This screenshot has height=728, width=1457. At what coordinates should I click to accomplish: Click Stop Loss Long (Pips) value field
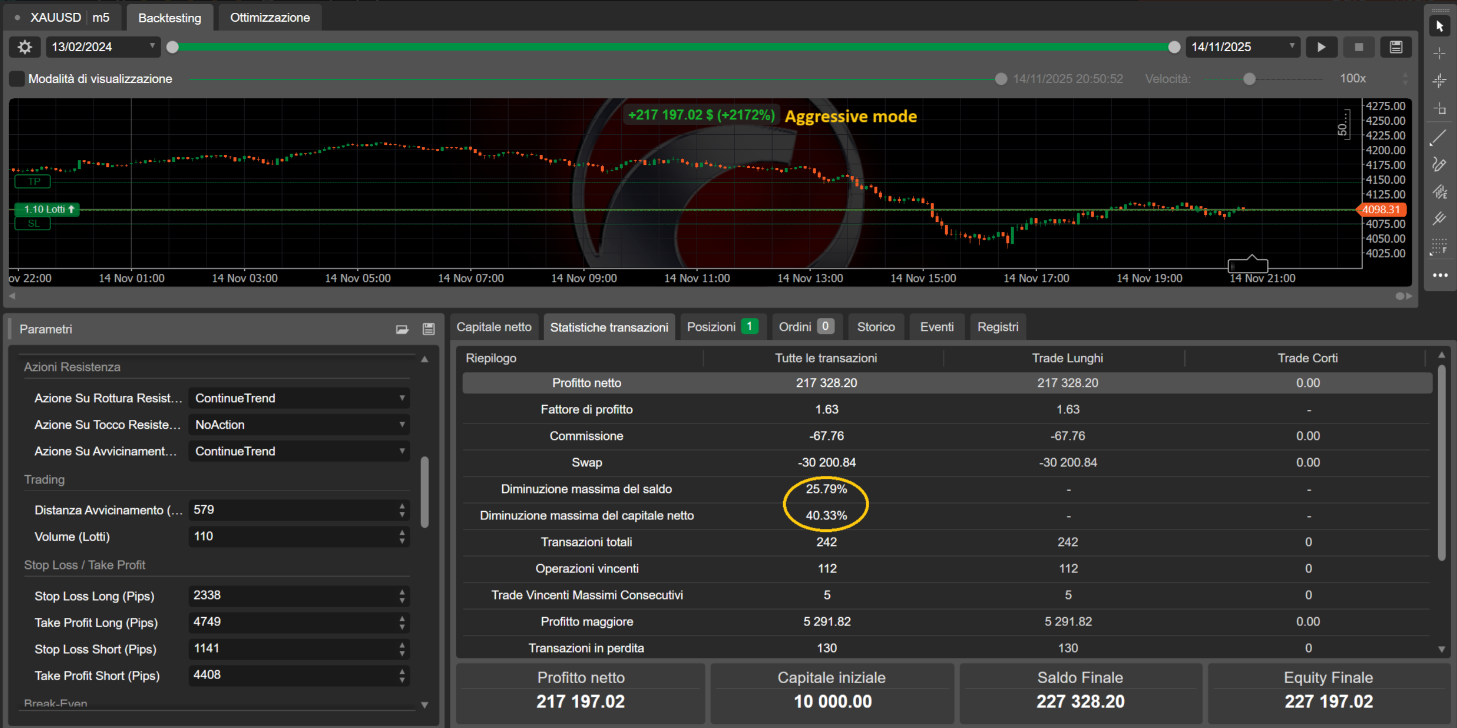299,596
